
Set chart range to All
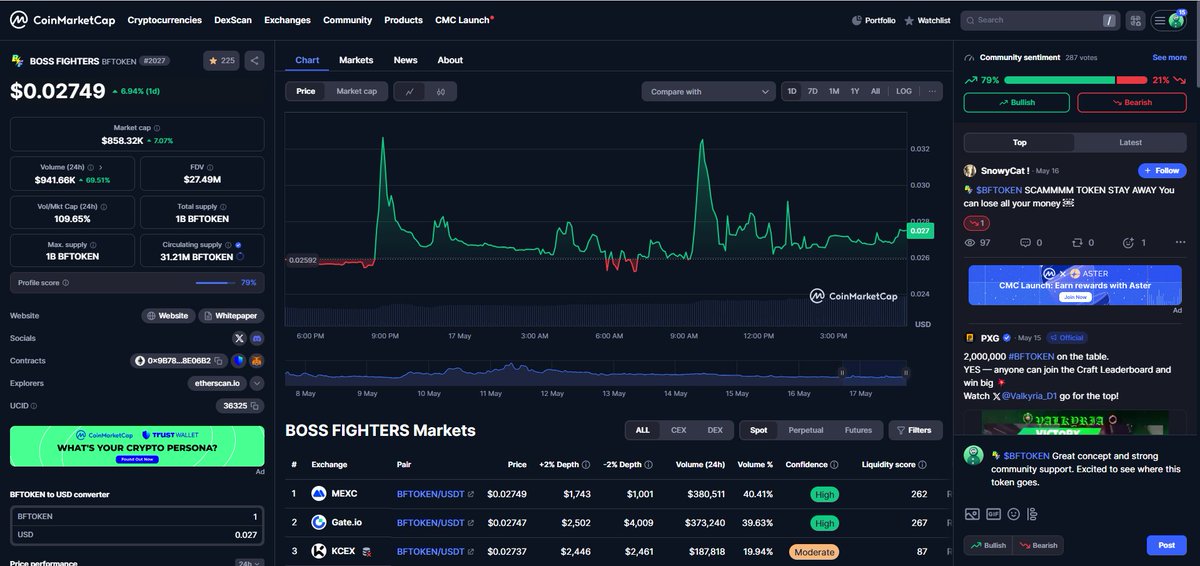click(875, 91)
